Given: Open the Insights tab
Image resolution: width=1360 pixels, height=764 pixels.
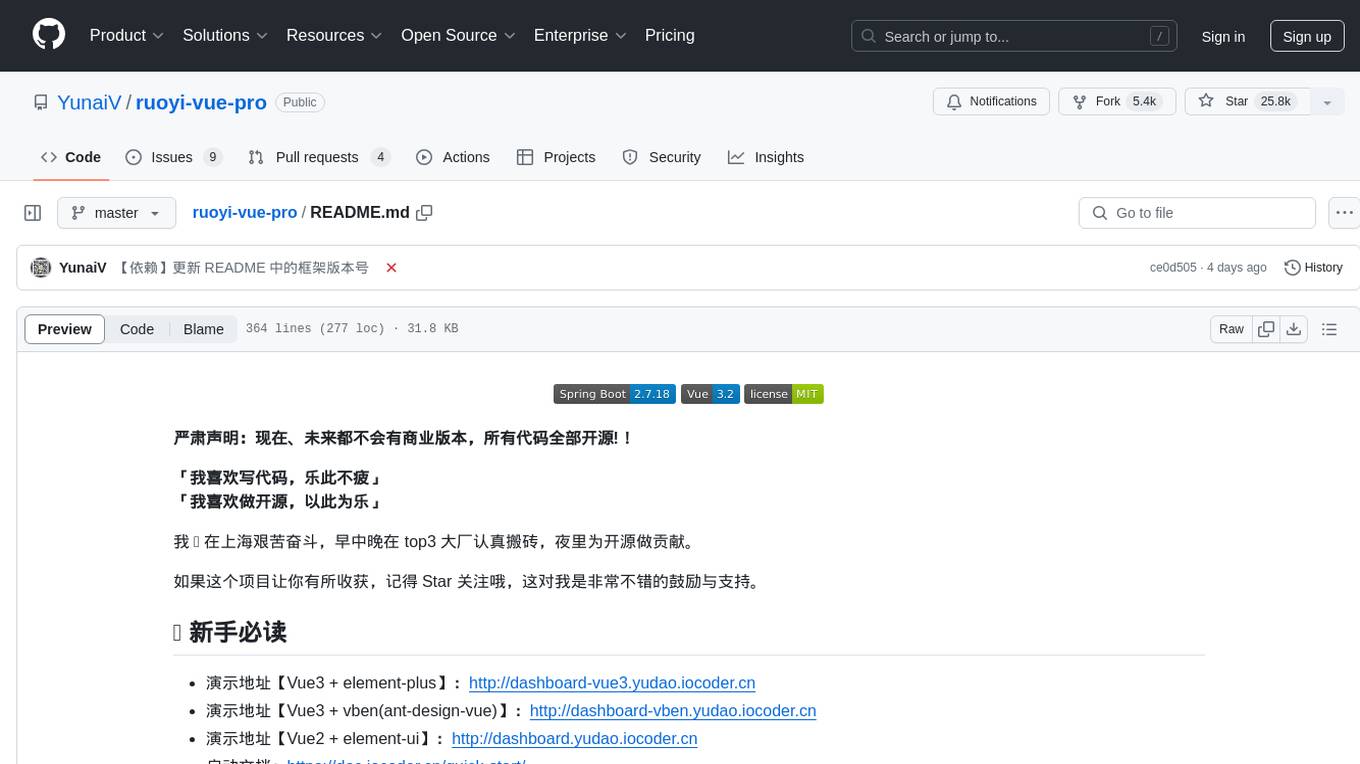Looking at the screenshot, I should click(x=766, y=157).
